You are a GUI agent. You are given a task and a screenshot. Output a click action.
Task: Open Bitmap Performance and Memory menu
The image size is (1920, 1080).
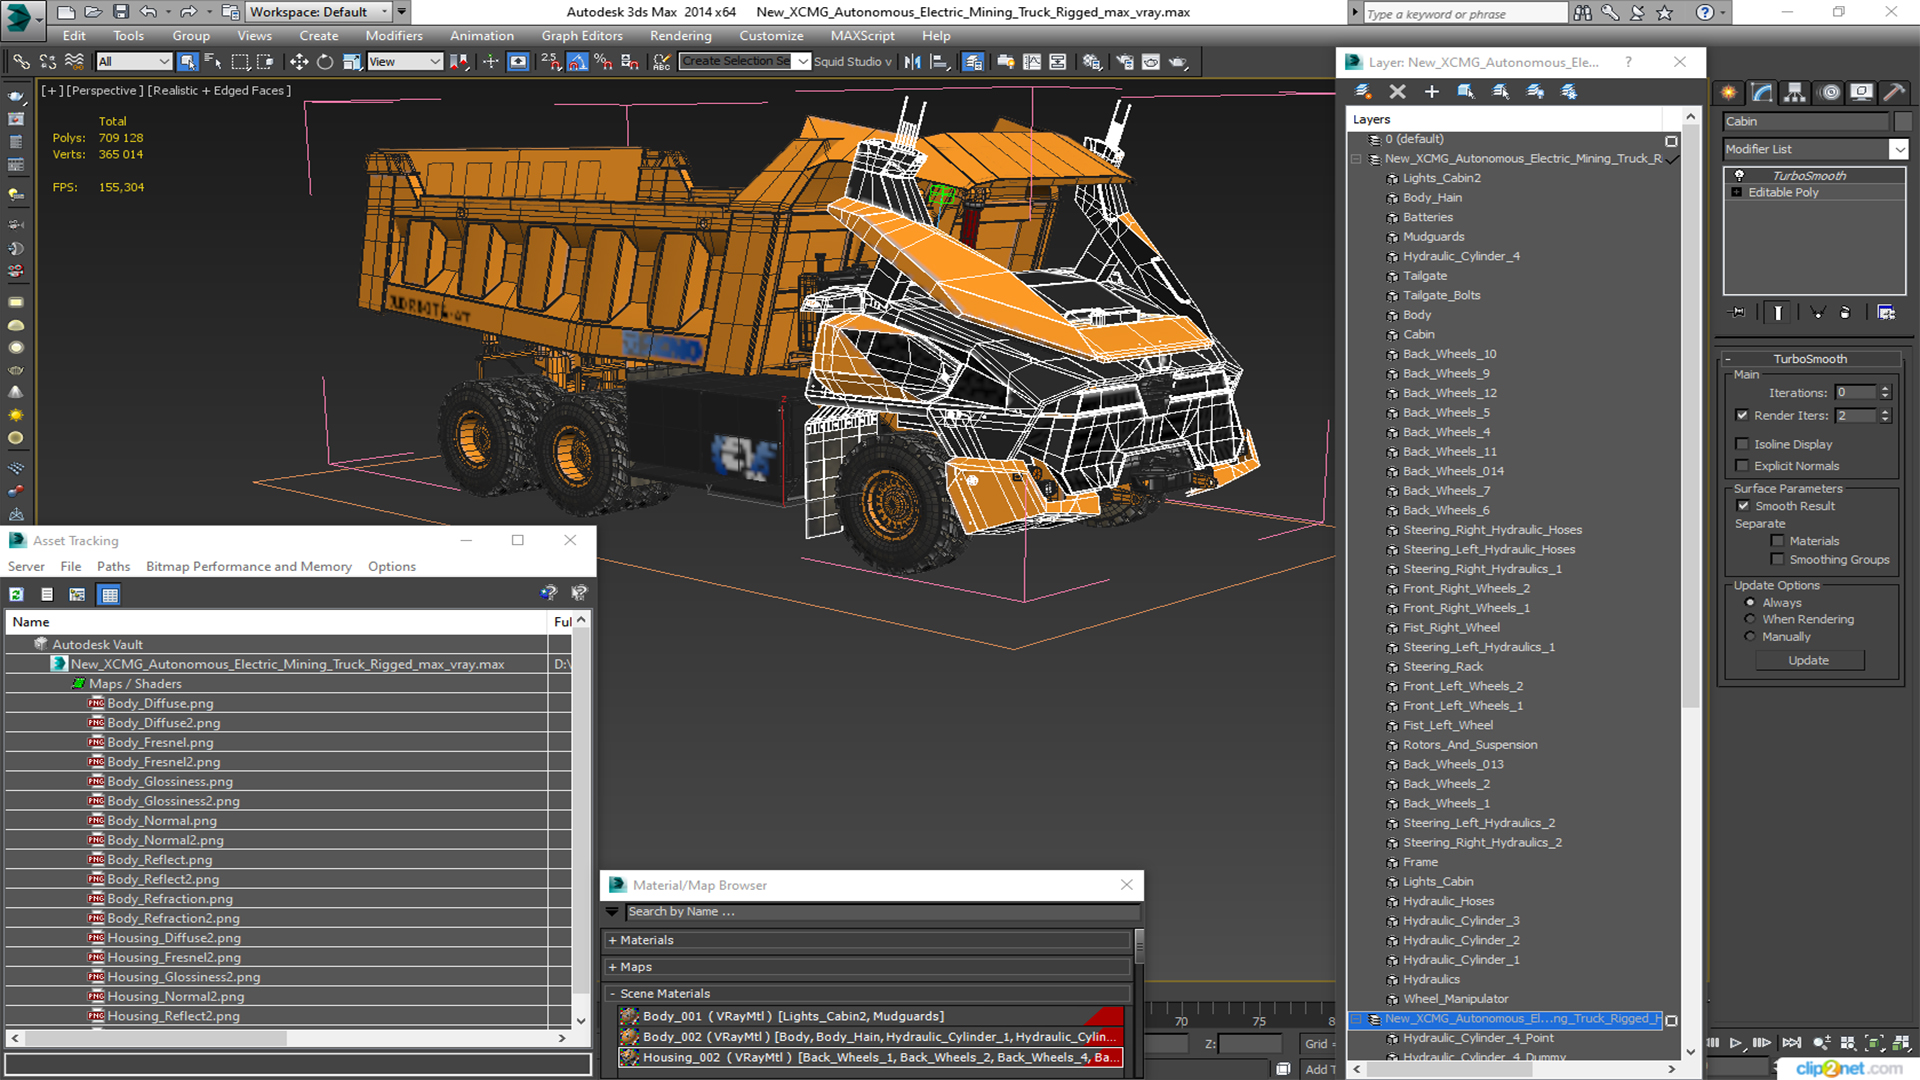tap(249, 566)
